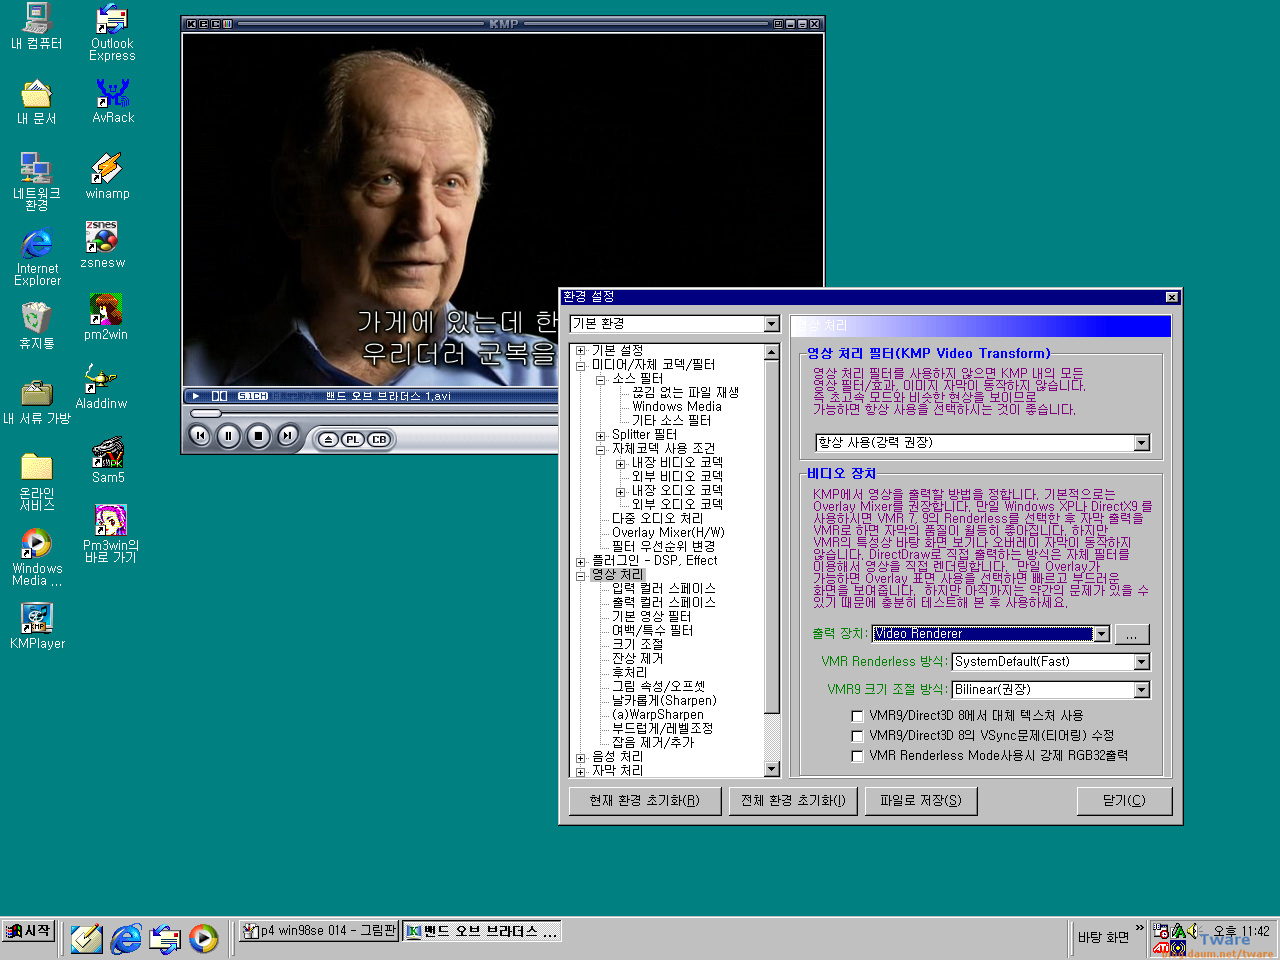Image resolution: width=1280 pixels, height=960 pixels.
Task: Open the Windows Media desktop icon
Action: pos(37,558)
